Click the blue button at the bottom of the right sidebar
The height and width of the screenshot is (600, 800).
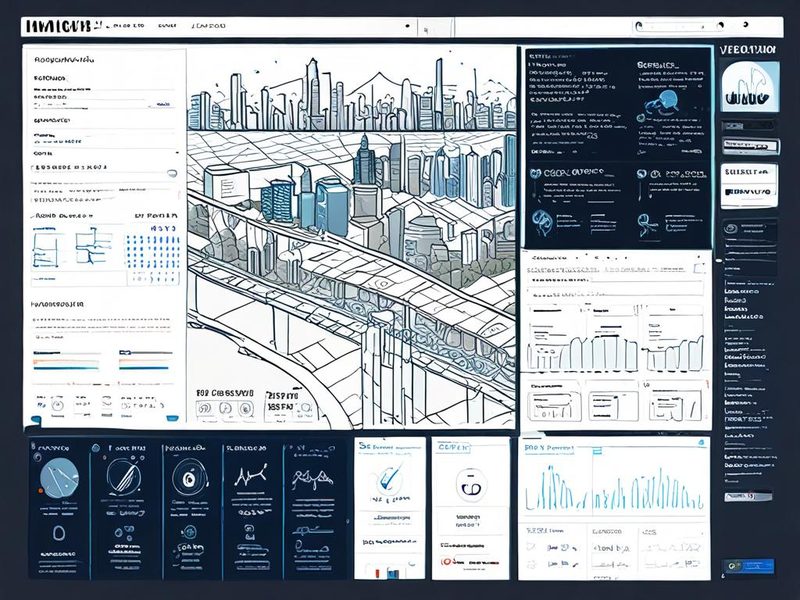748,566
